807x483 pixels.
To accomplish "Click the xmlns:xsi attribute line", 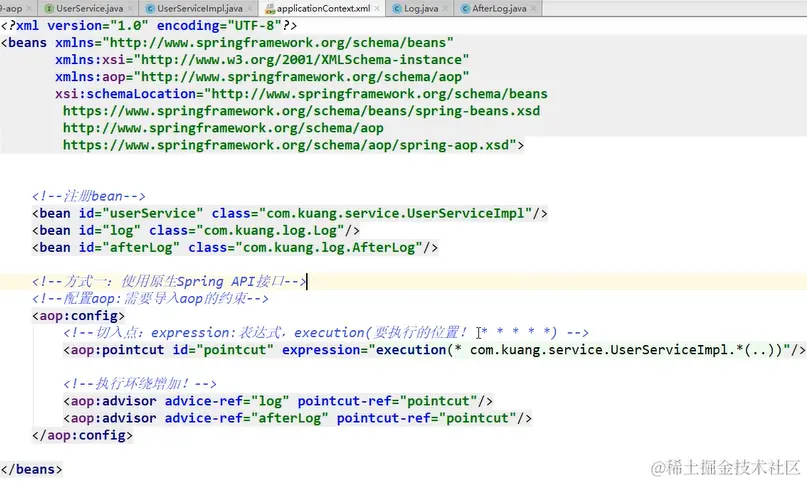I will (x=262, y=60).
